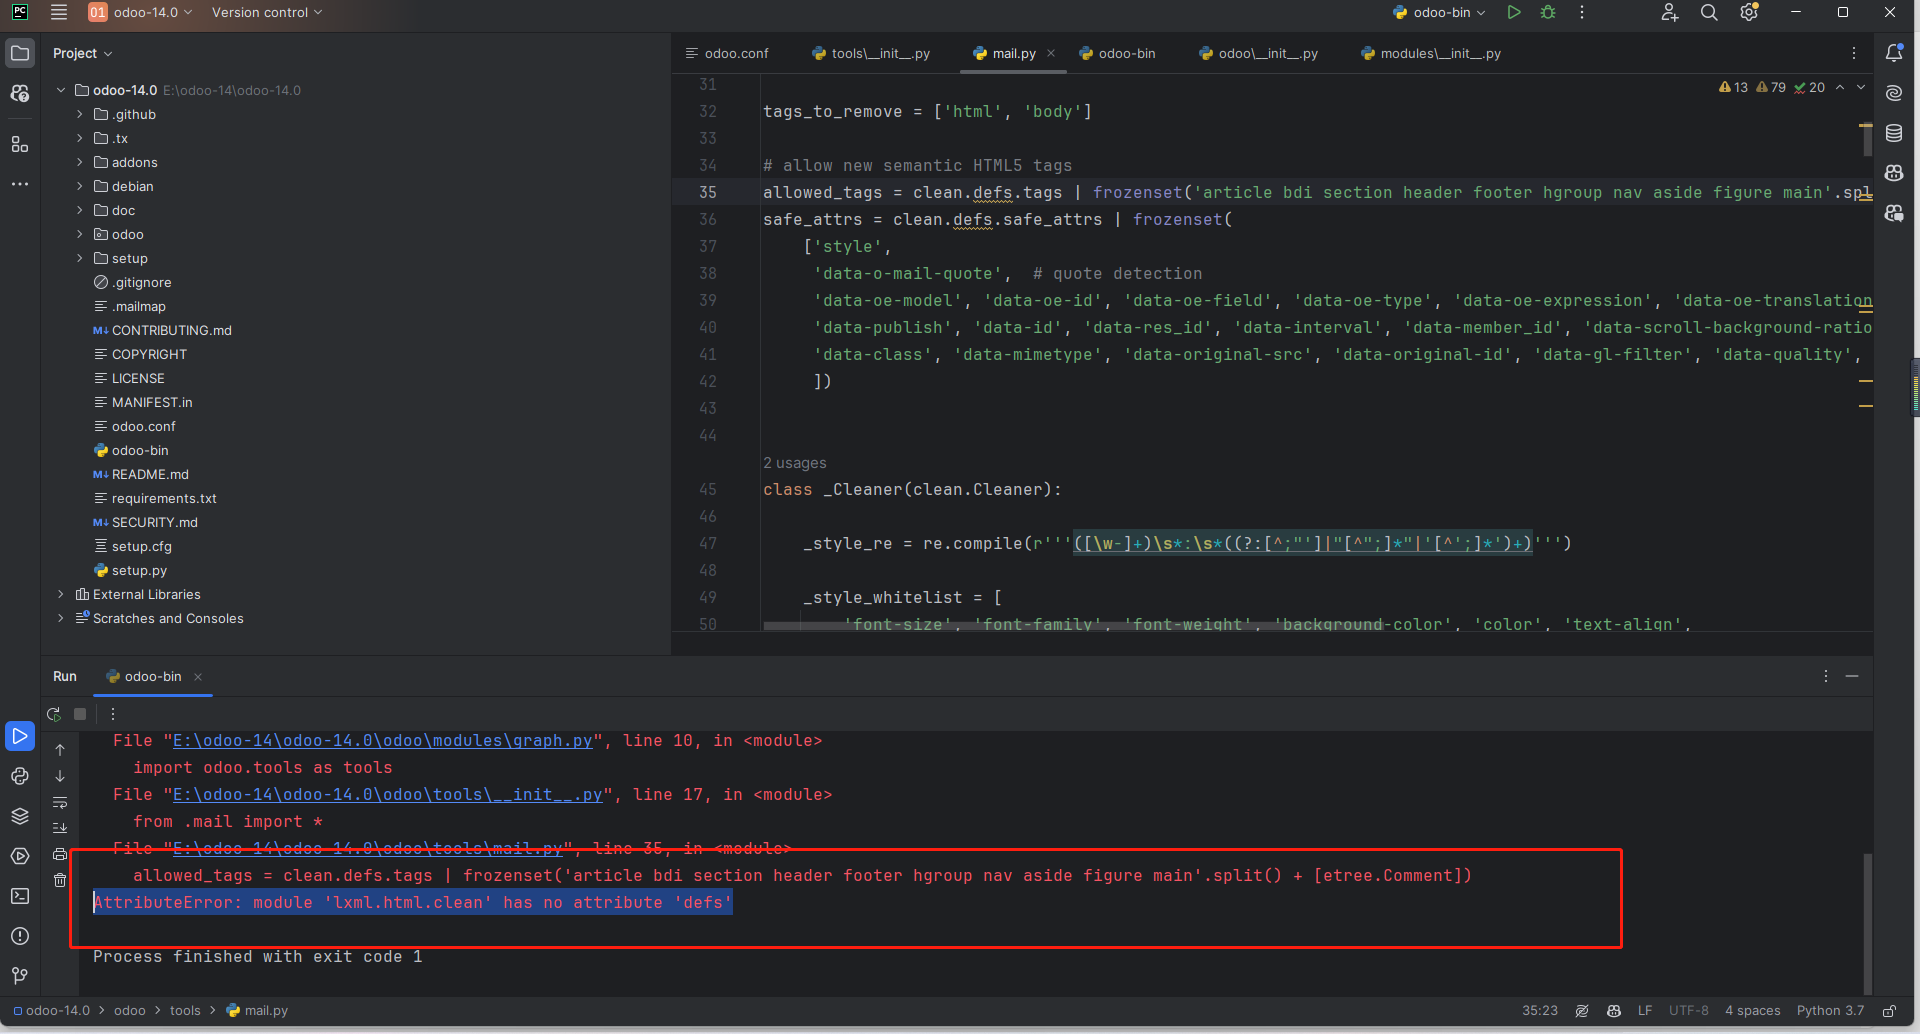1920x1034 pixels.
Task: Clear all console output trash icon
Action: tap(60, 880)
